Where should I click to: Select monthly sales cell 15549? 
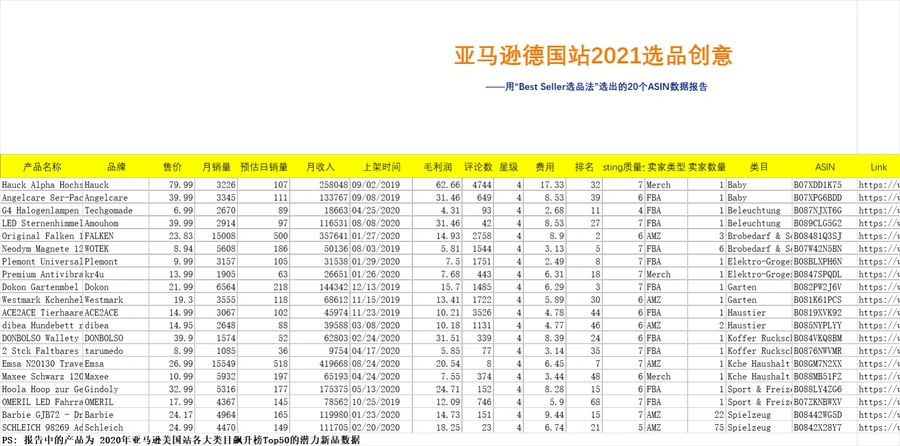(216, 364)
